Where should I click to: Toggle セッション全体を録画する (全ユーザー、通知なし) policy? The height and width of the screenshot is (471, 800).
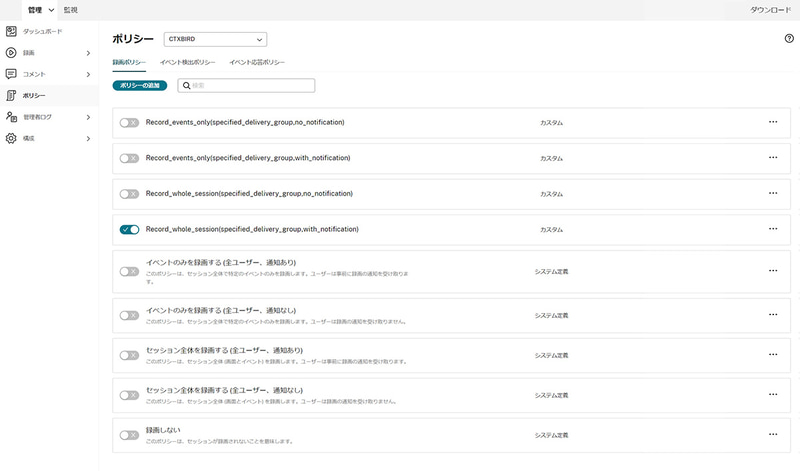click(x=129, y=395)
